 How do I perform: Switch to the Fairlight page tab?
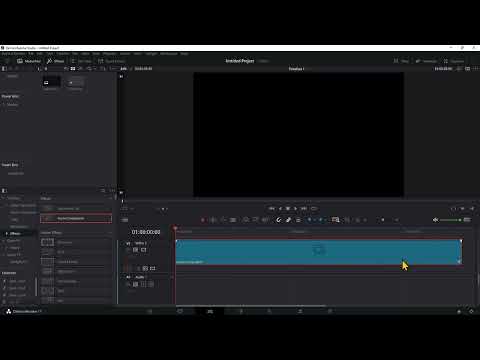tap(300, 311)
